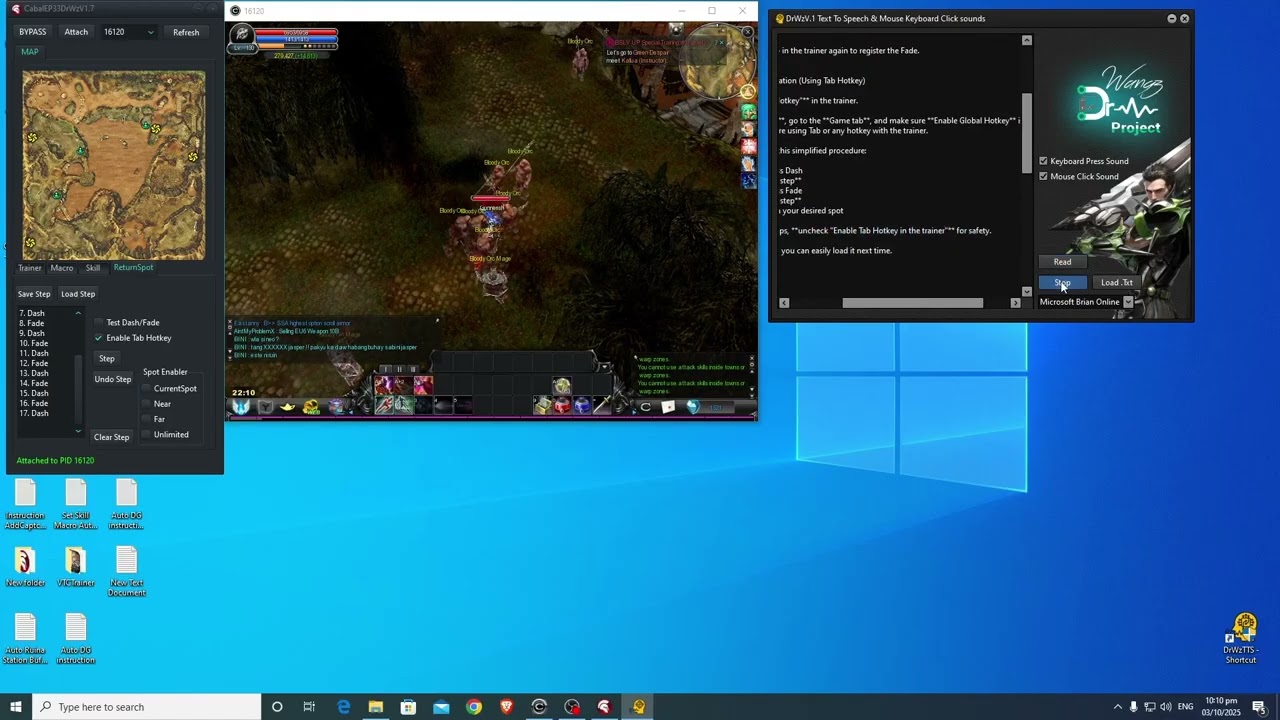Open the Instruction AddCaptcha desktop file
This screenshot has height=720, width=1280.
(25, 505)
